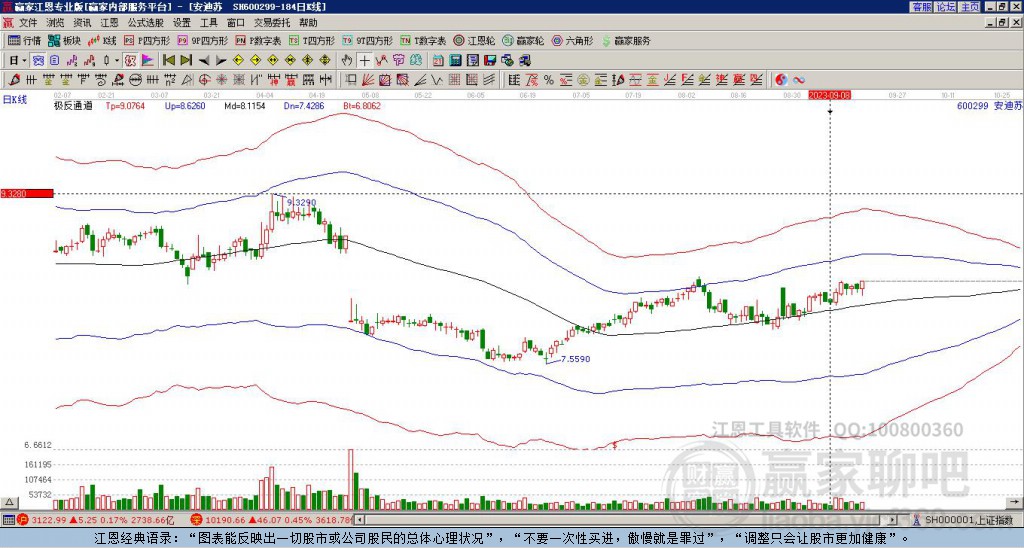This screenshot has width=1024, height=548.
Task: Click the black left-pointing arrow icon
Action: [x=204, y=61]
